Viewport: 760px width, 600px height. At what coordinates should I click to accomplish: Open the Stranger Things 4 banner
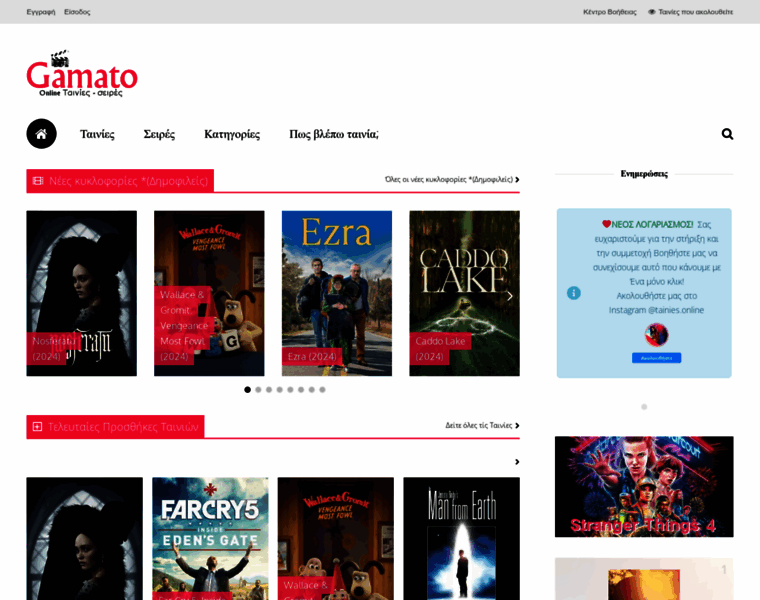tap(644, 487)
